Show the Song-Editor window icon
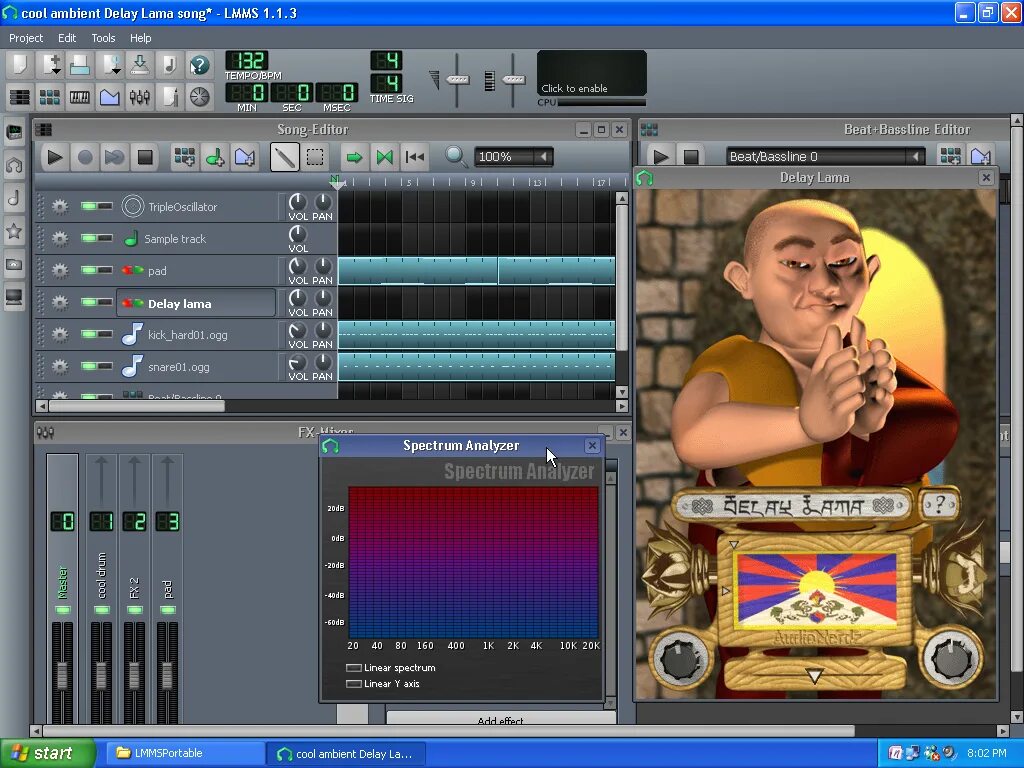The image size is (1024, 768). (x=20, y=97)
